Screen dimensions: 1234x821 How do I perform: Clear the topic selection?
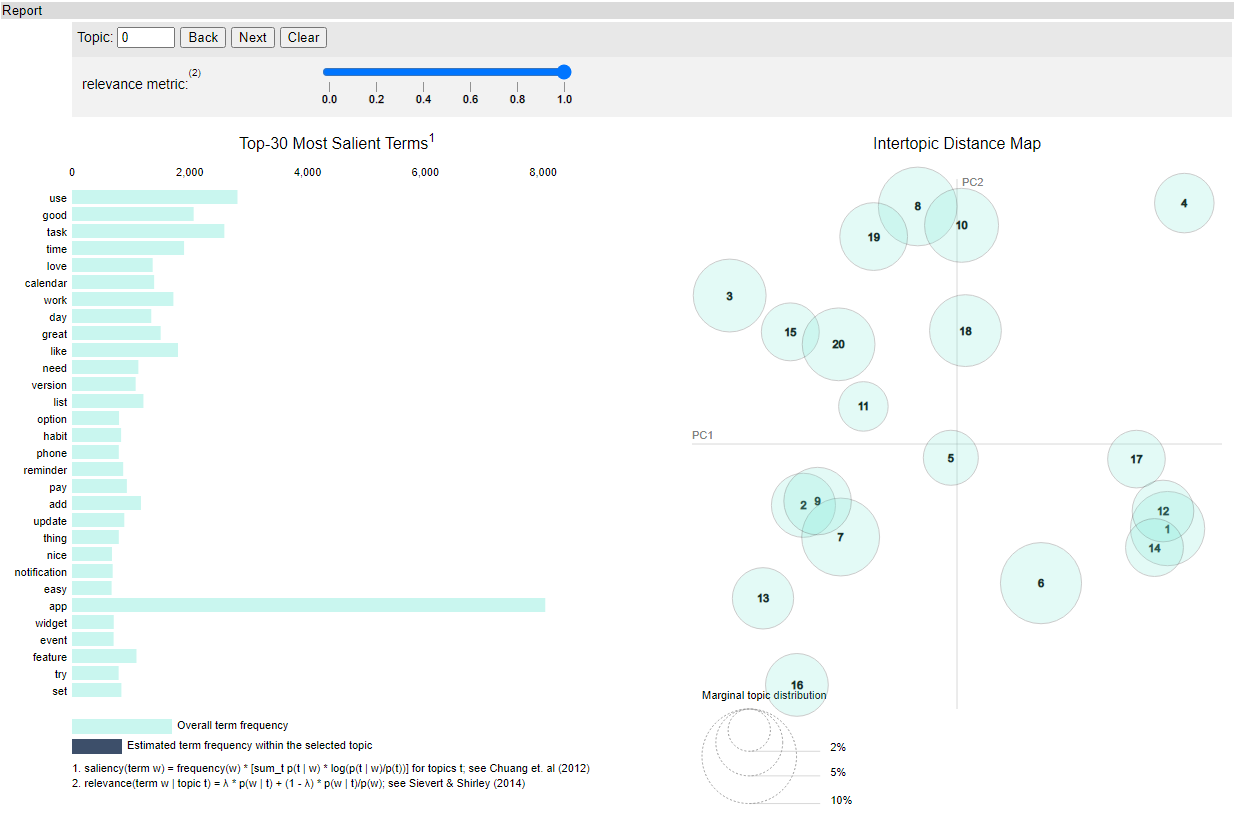tap(302, 37)
